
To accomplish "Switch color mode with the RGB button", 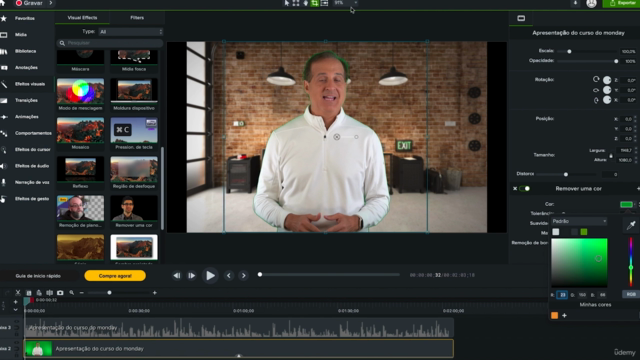I will (x=631, y=294).
